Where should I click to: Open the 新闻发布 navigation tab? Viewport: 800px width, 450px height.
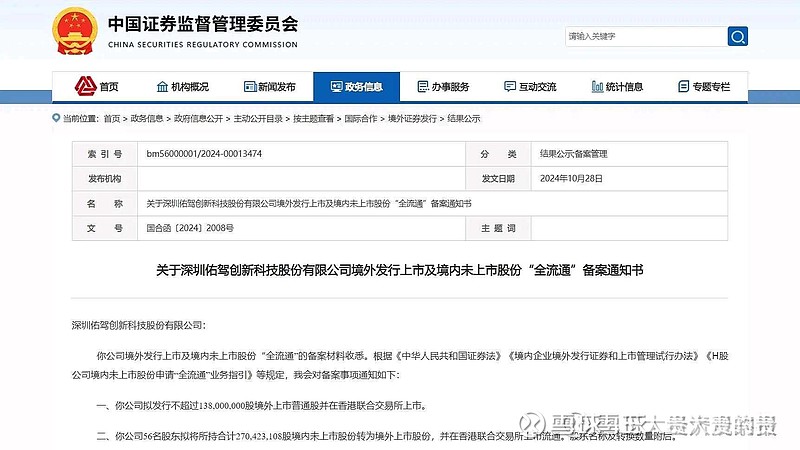(269, 87)
